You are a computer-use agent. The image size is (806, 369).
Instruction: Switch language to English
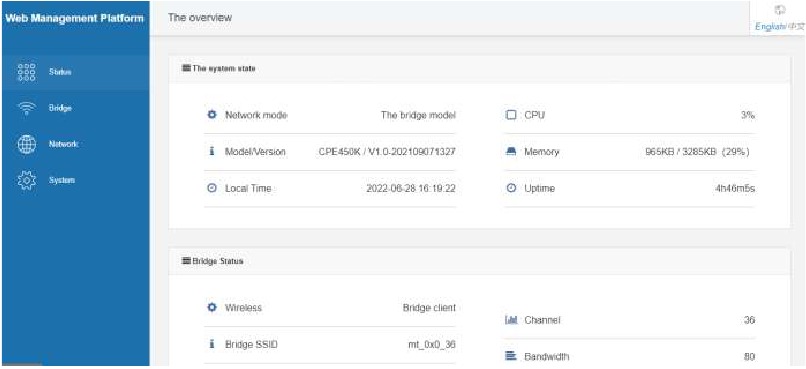[770, 27]
